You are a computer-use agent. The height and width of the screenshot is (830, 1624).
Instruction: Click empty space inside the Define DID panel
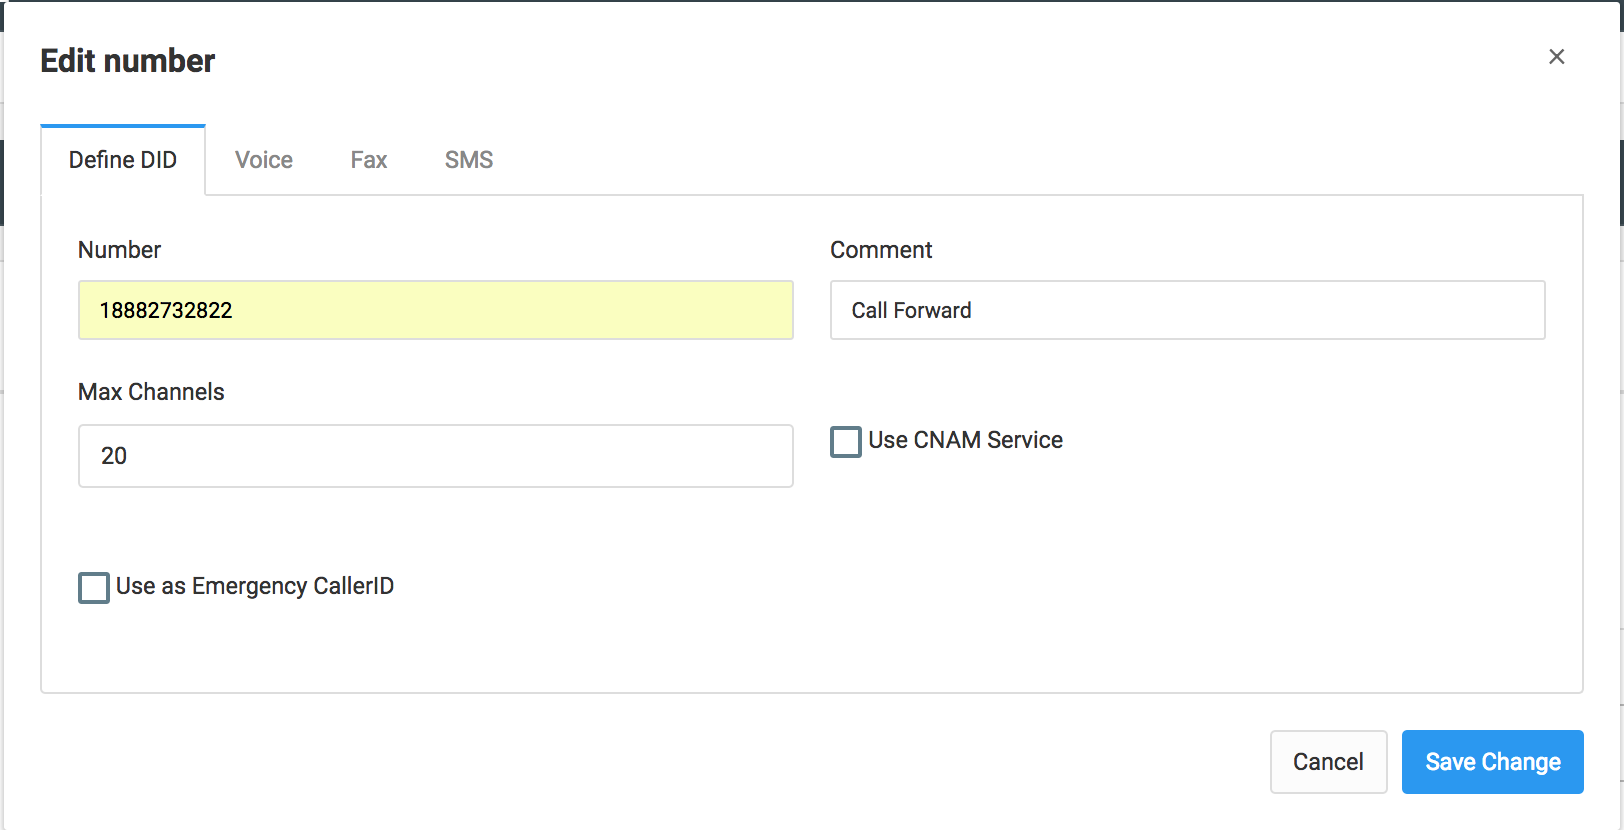coord(1000,600)
